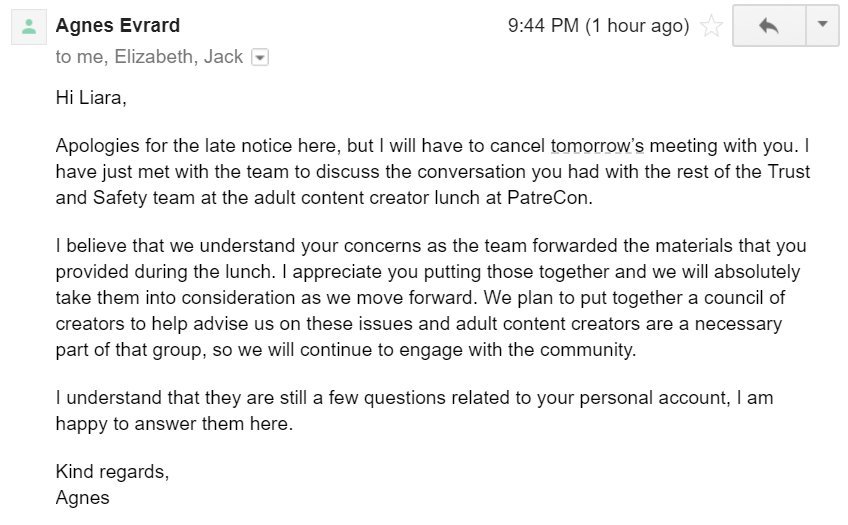The image size is (848, 525).
Task: Click the "(1 hour ago)" relative time
Action: (637, 25)
